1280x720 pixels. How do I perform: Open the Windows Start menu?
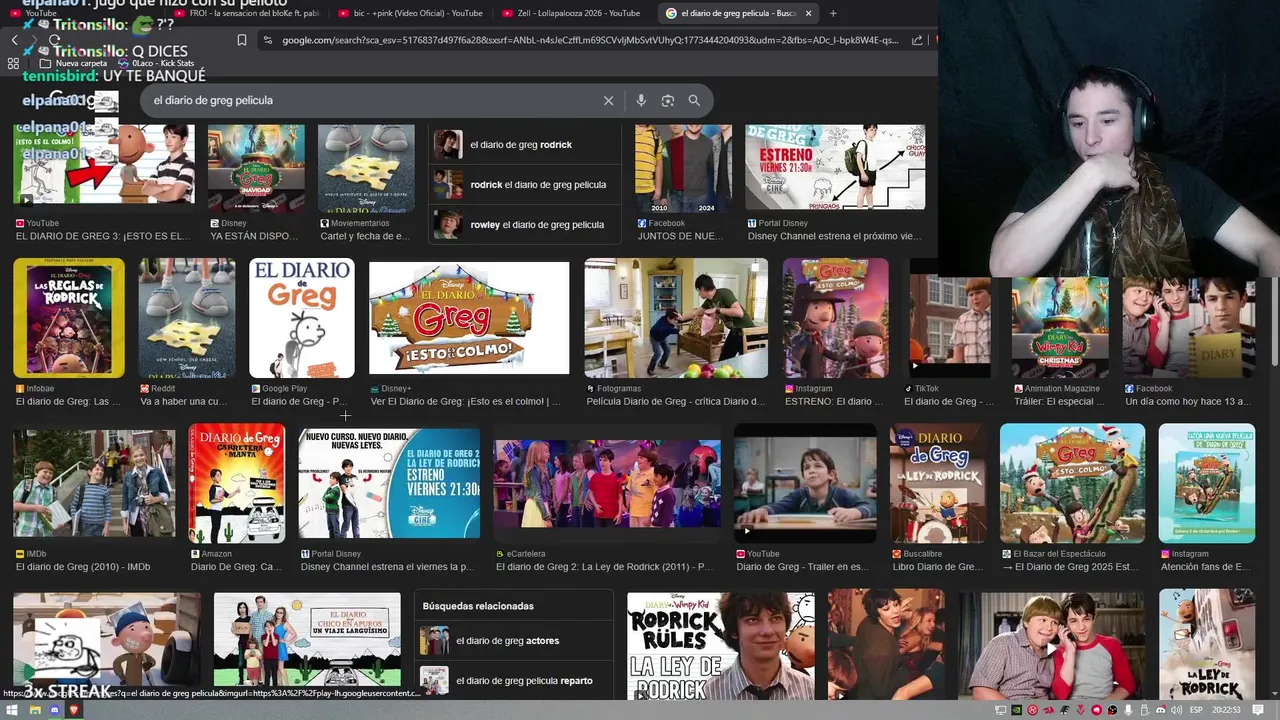click(x=11, y=710)
